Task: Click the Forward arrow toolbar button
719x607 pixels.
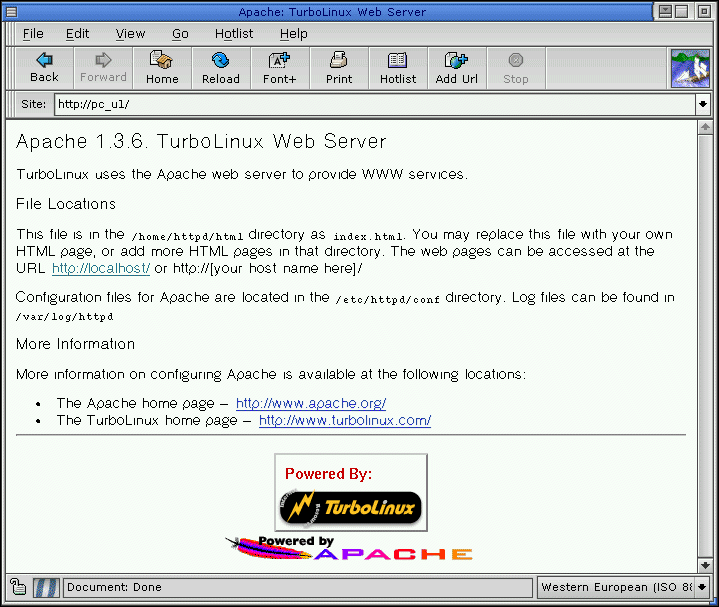Action: point(103,68)
